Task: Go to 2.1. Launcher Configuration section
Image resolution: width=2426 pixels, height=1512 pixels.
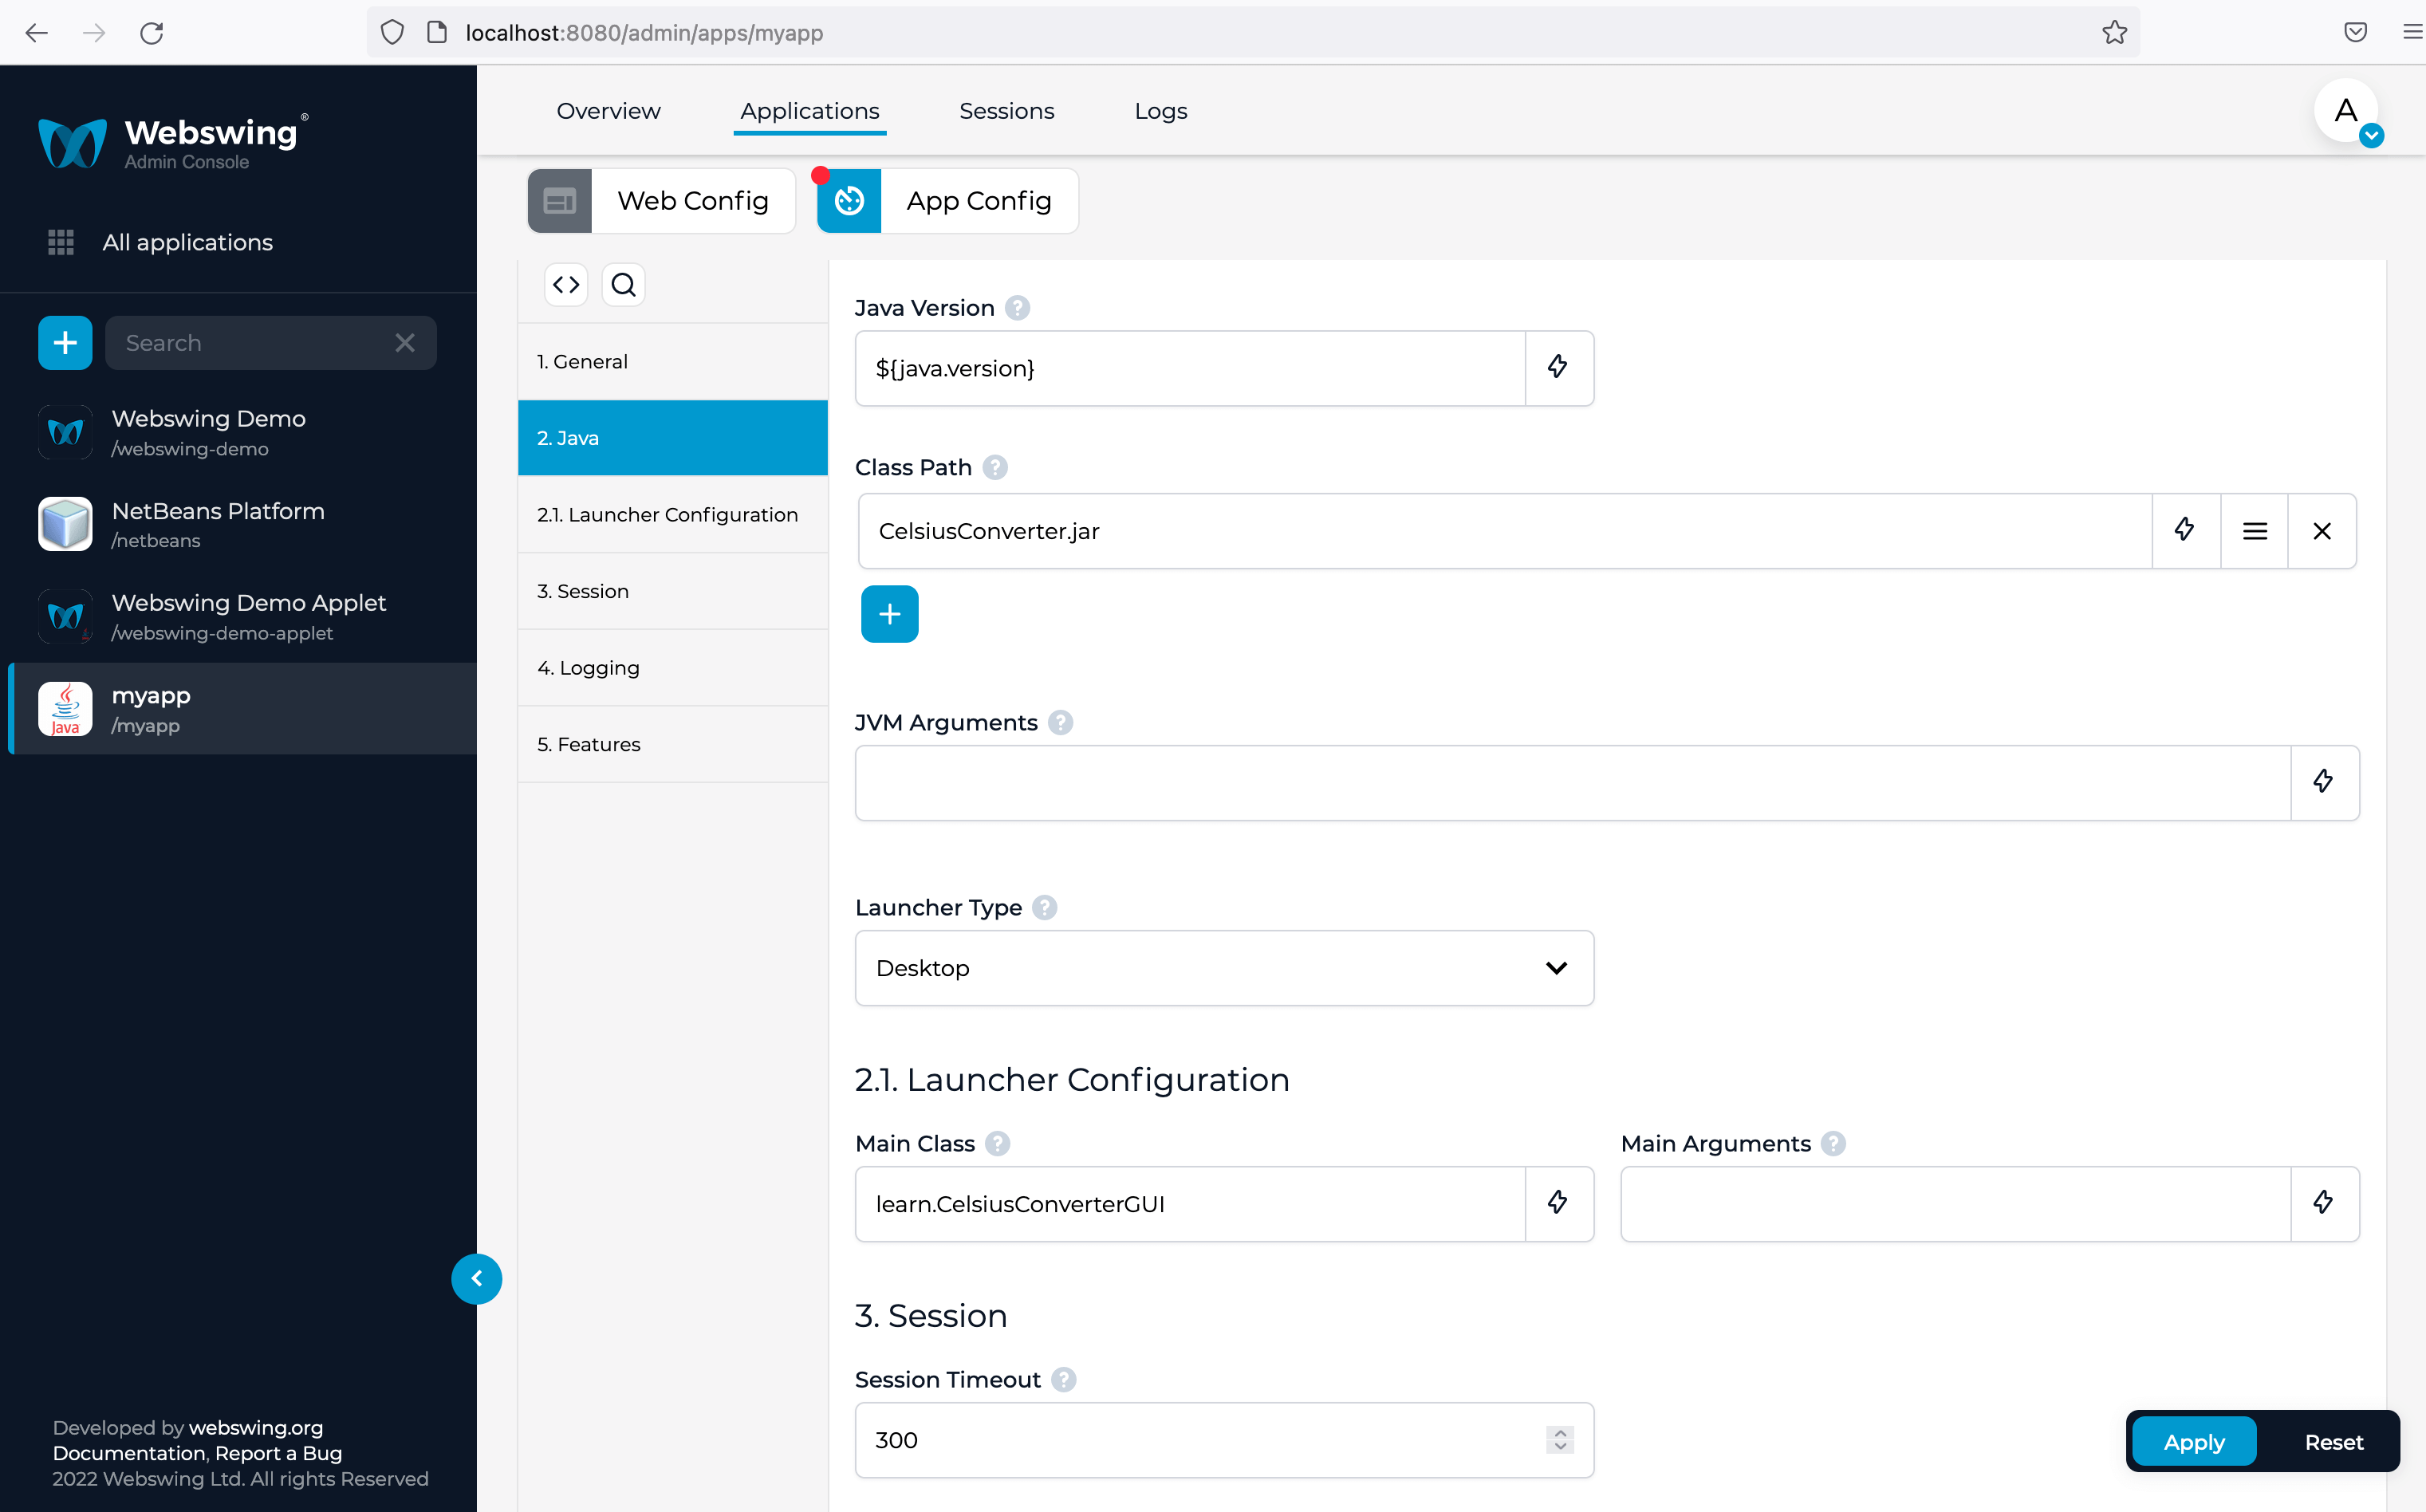Action: 673,514
